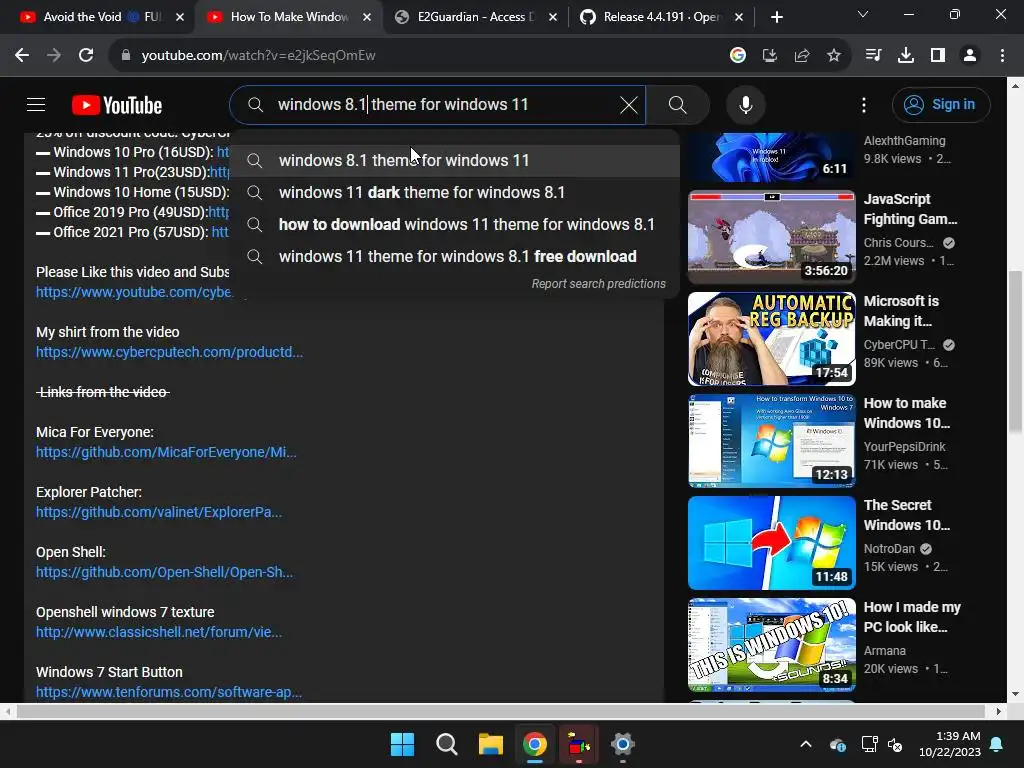Share this page icon
The width and height of the screenshot is (1024, 768).
coord(802,56)
